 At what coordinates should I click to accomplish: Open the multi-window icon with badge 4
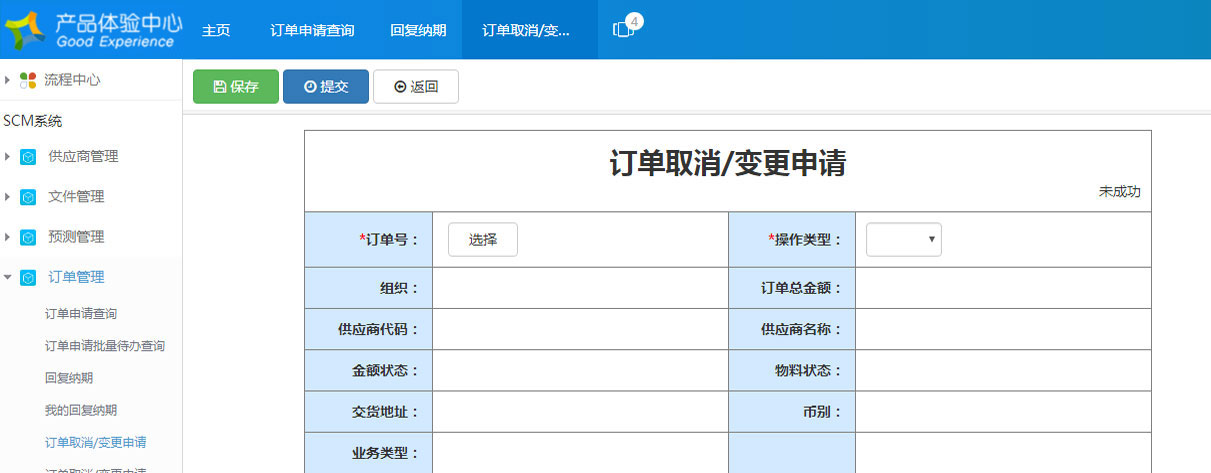tap(625, 29)
